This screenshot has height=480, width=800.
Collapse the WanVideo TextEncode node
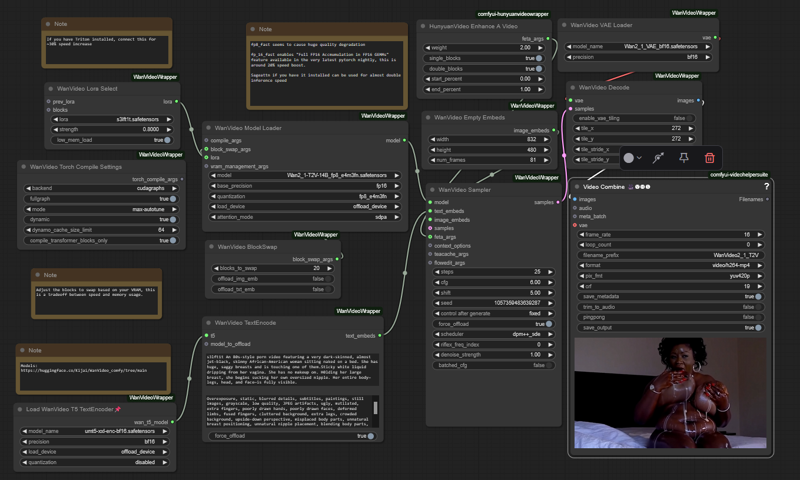210,323
